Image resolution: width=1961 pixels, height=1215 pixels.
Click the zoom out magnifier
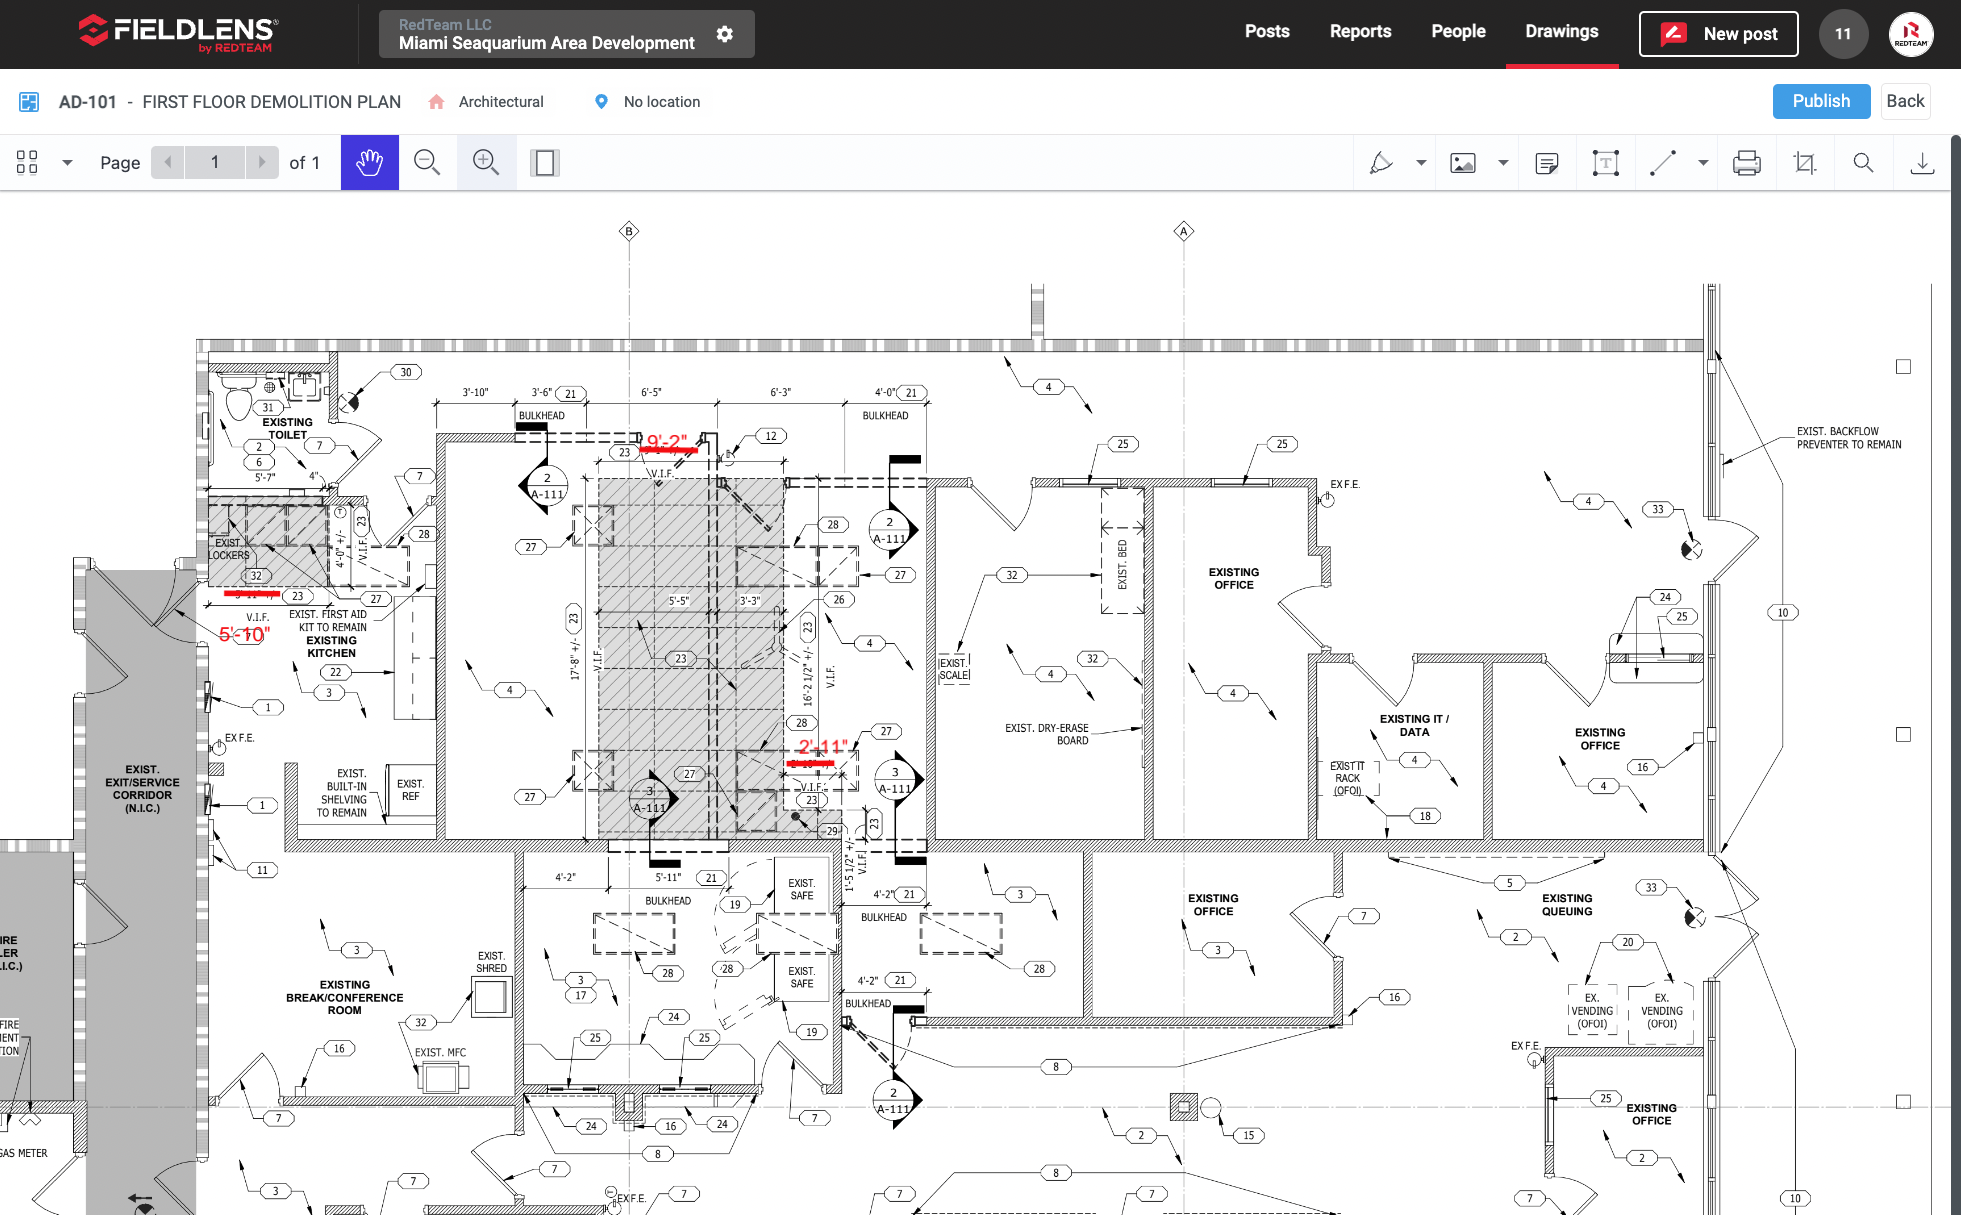(427, 162)
